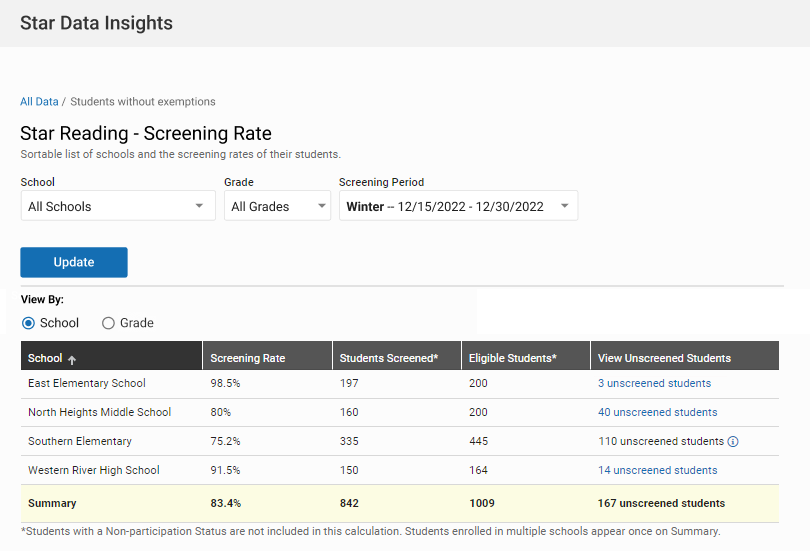
Task: Go to All Data breadcrumb link
Action: coord(39,102)
